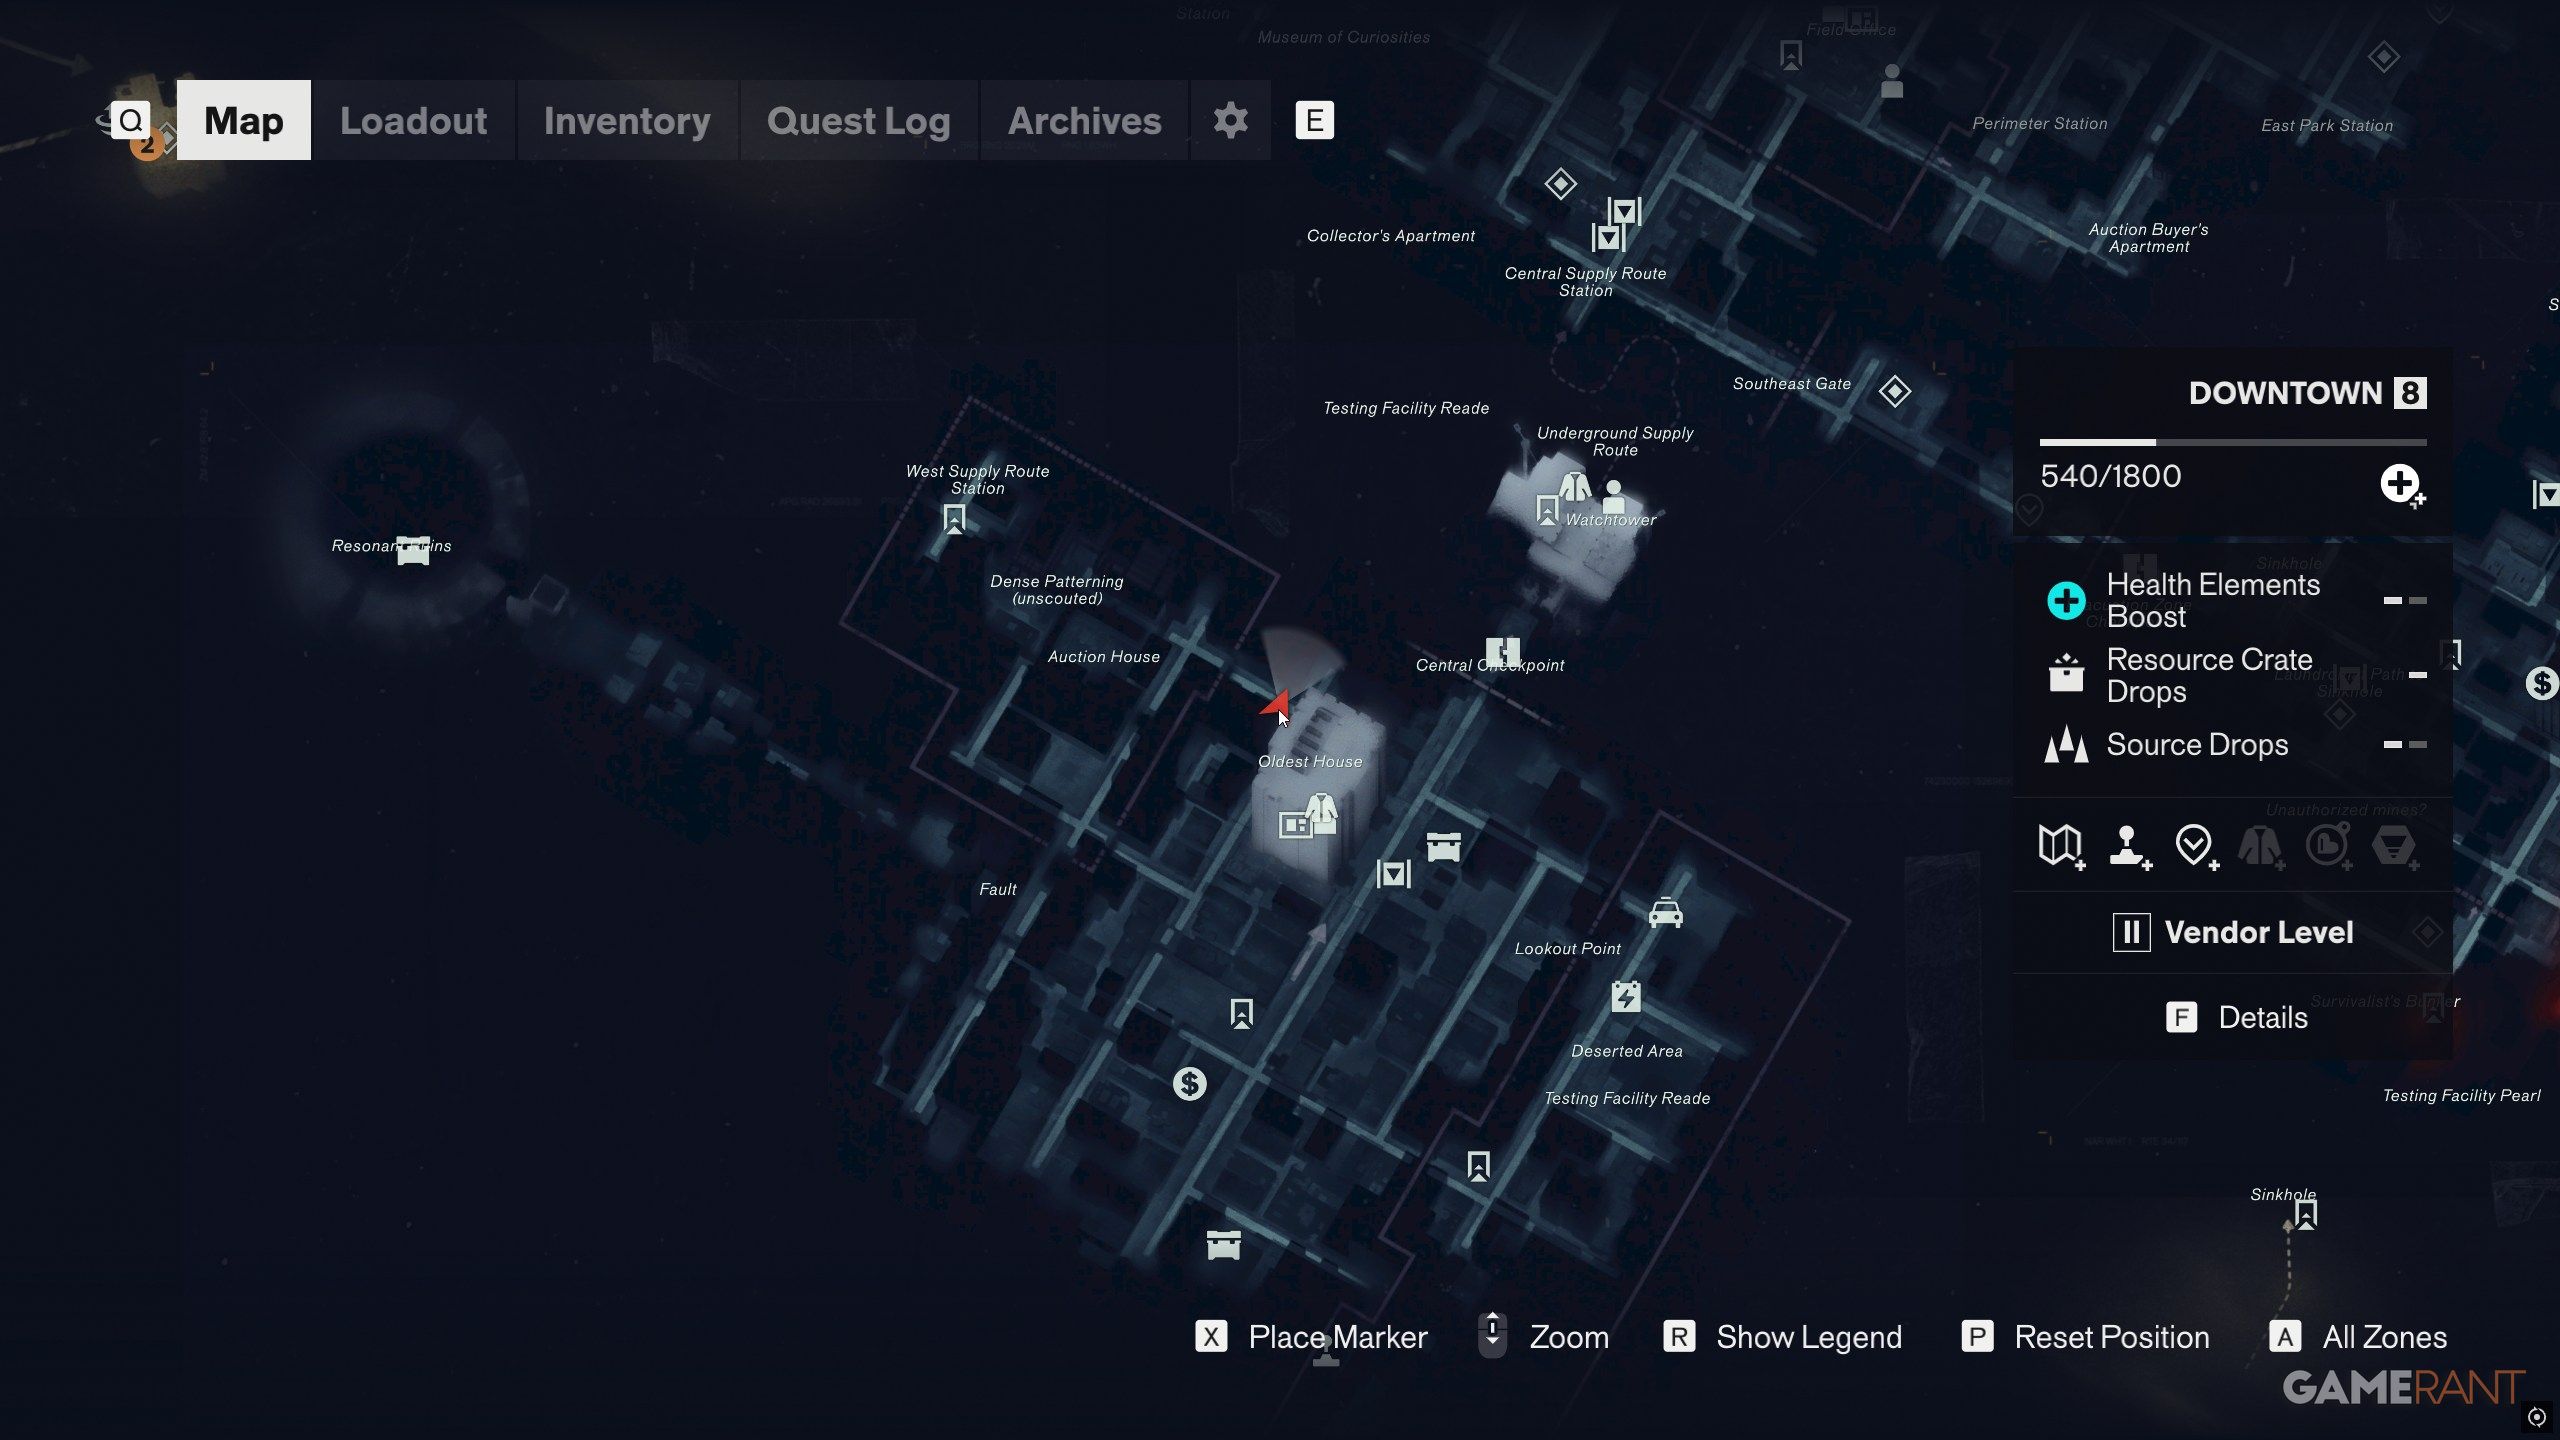2560x1440 pixels.
Task: Click the locked timer perk icon
Action: pos(2327,846)
